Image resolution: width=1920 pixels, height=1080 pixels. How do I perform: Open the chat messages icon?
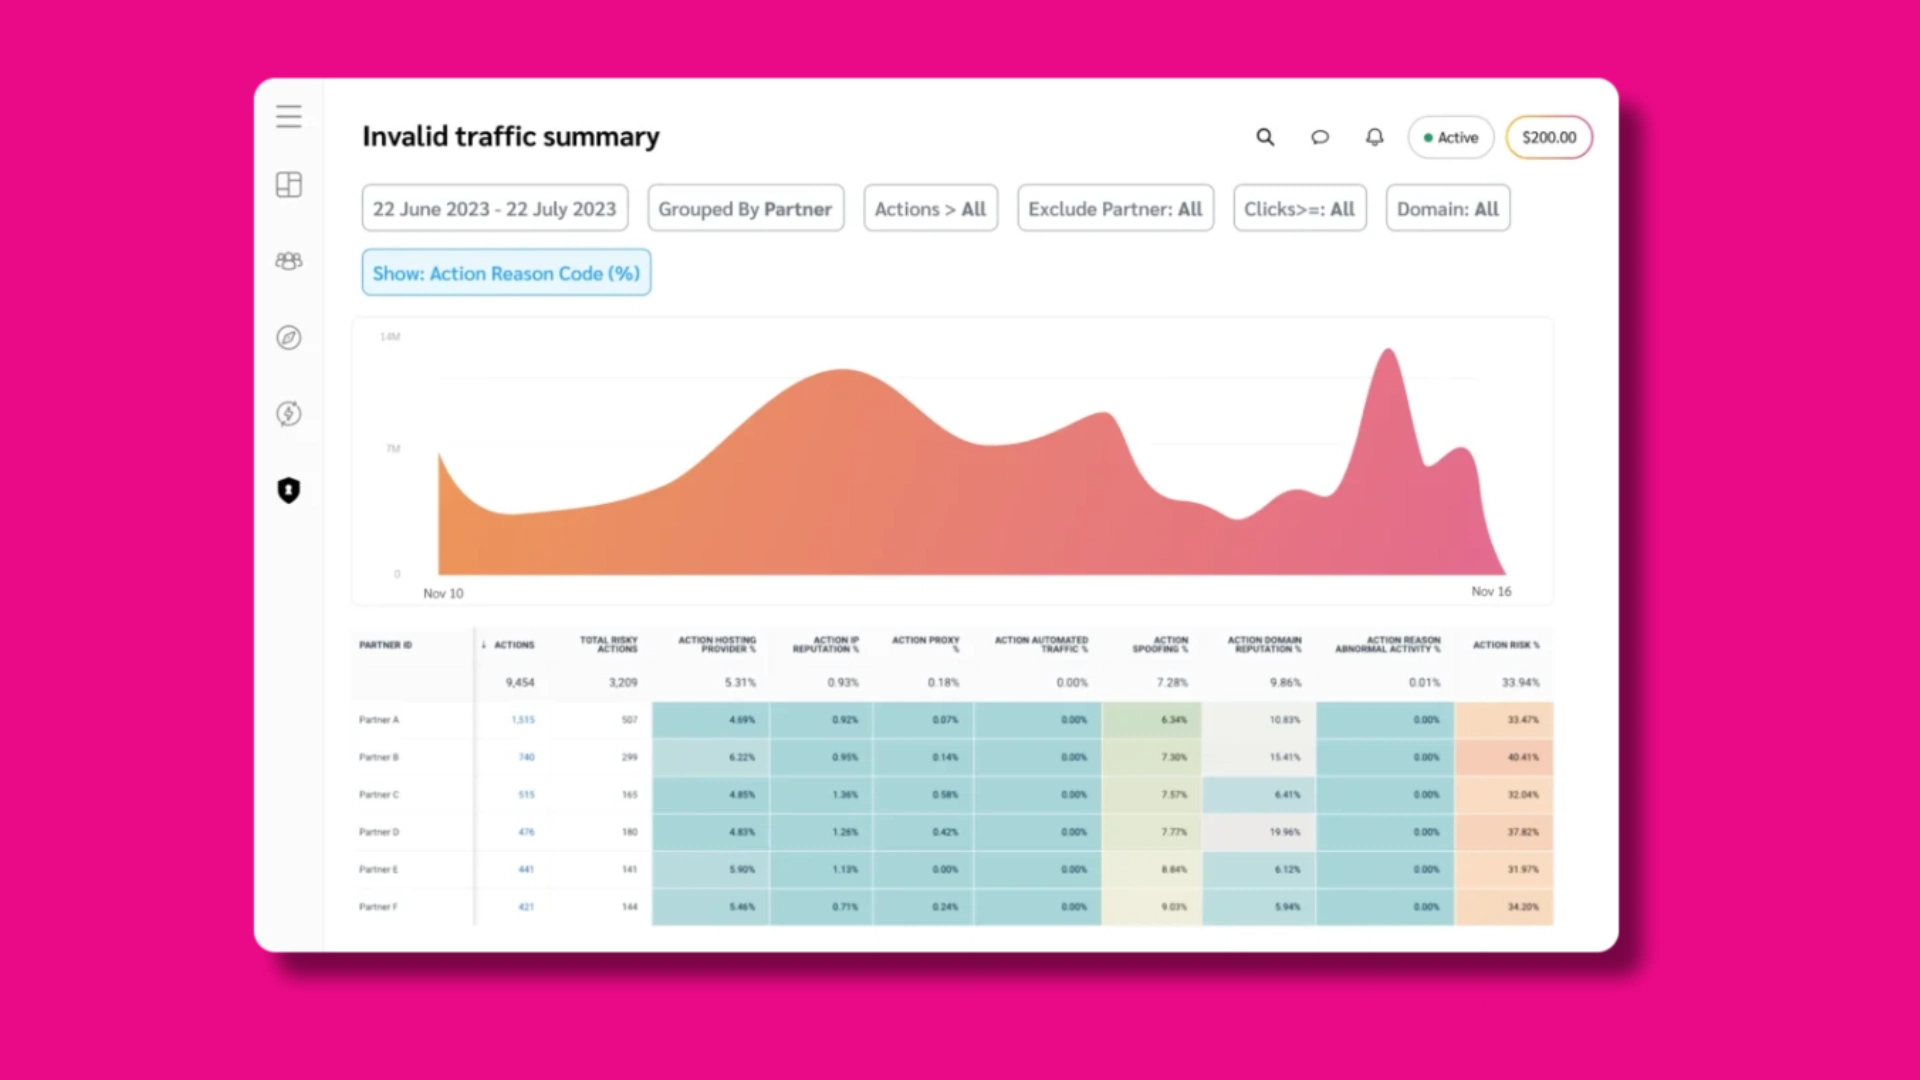tap(1320, 137)
